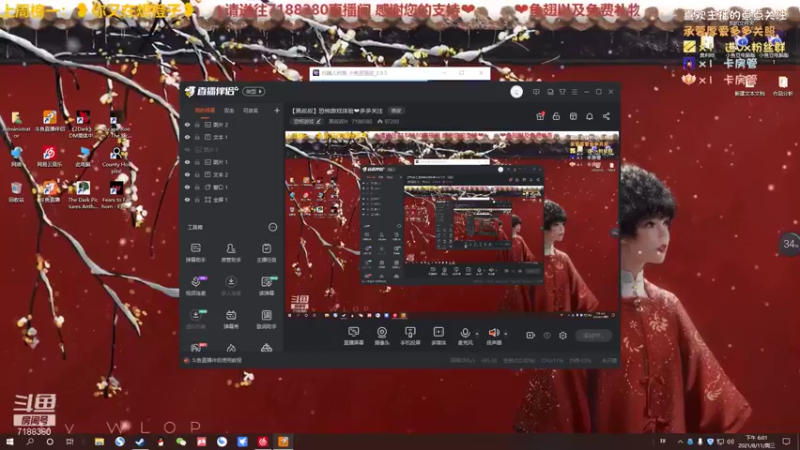Open the 弹幕助手 tool in the toolbox
This screenshot has height=450, width=800.
click(x=195, y=252)
